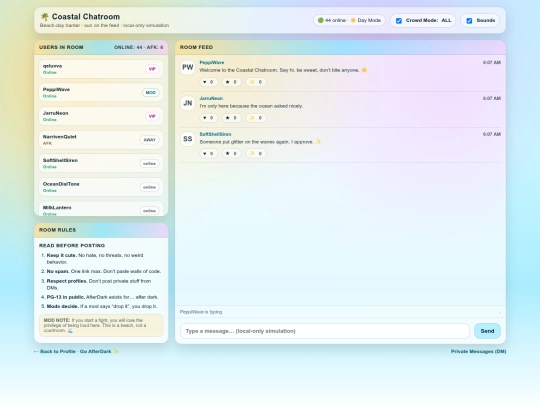
Task: Click 'PeppiWave is typing' indicator
Action: (201, 312)
